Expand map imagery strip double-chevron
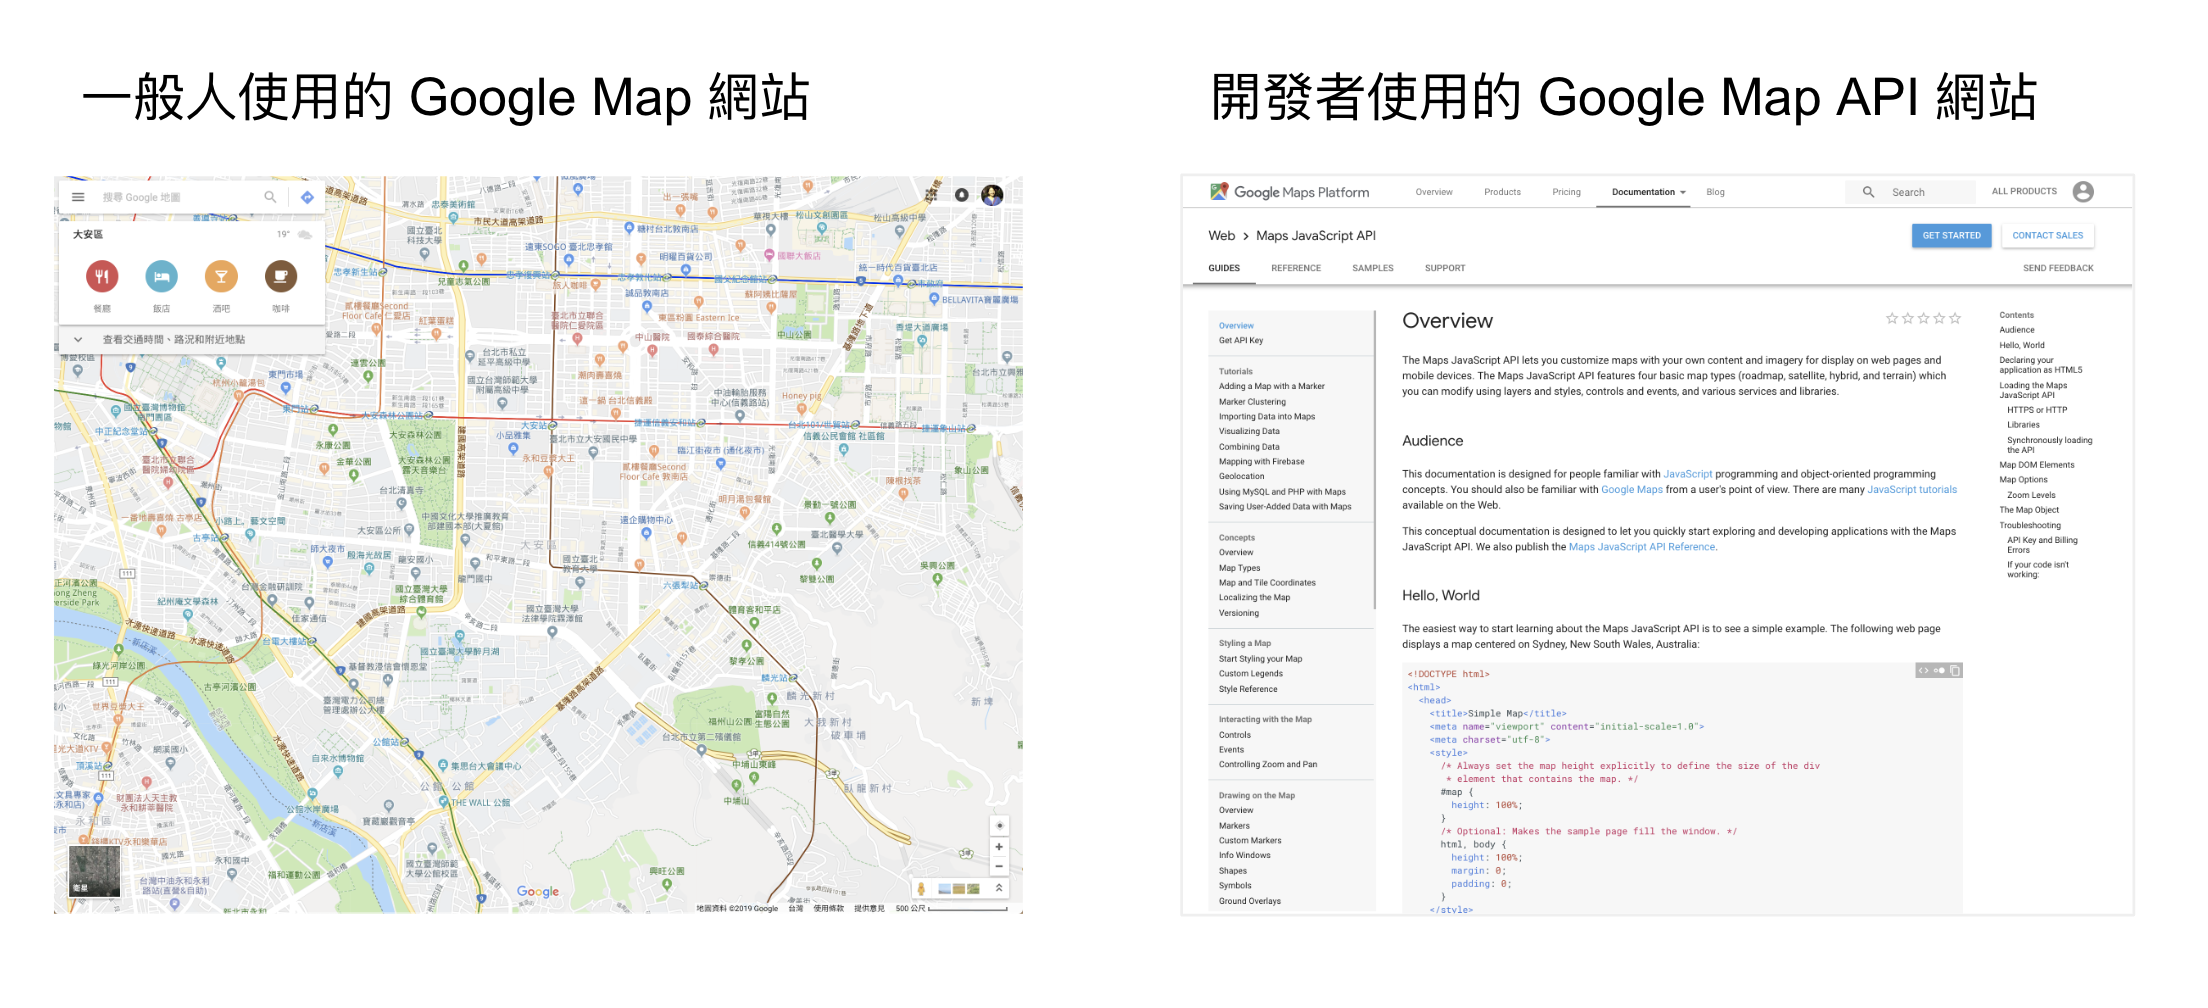 pos(998,888)
